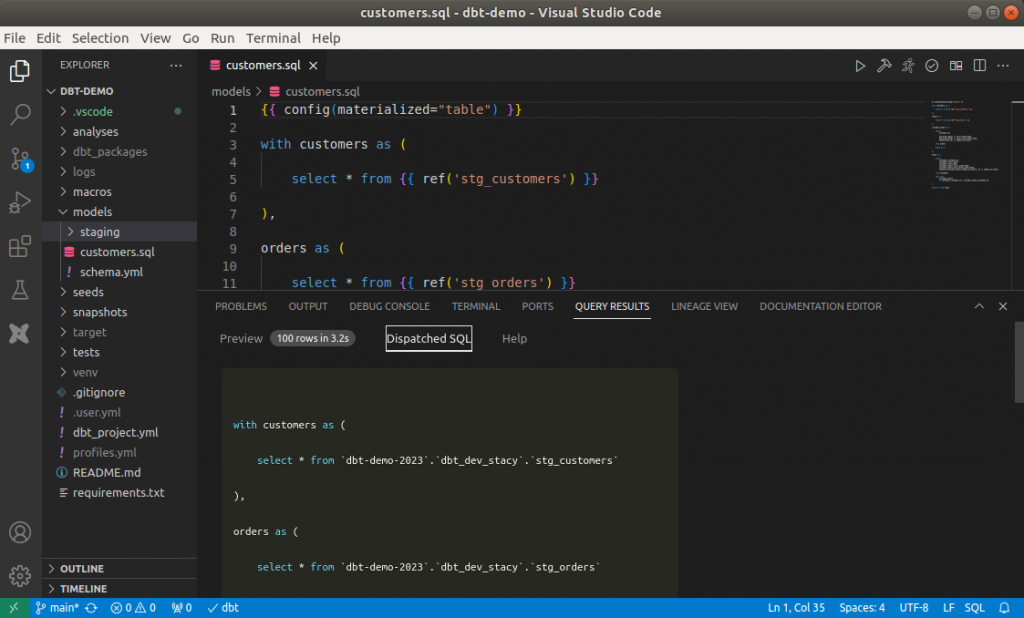This screenshot has height=618, width=1024.
Task: Open the Testing flask view
Action: pos(20,289)
